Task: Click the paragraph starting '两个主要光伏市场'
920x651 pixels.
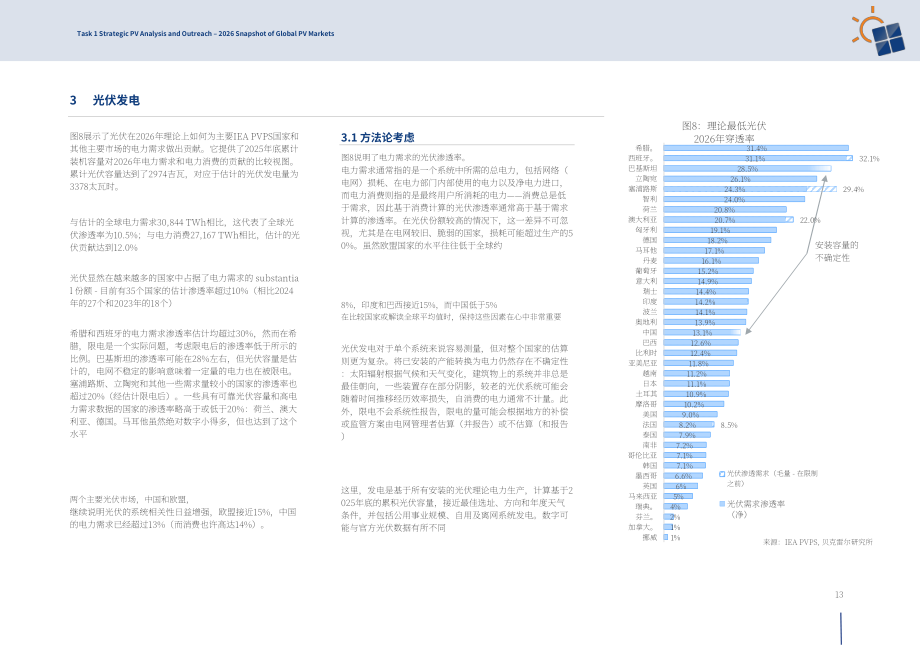Action: 183,512
